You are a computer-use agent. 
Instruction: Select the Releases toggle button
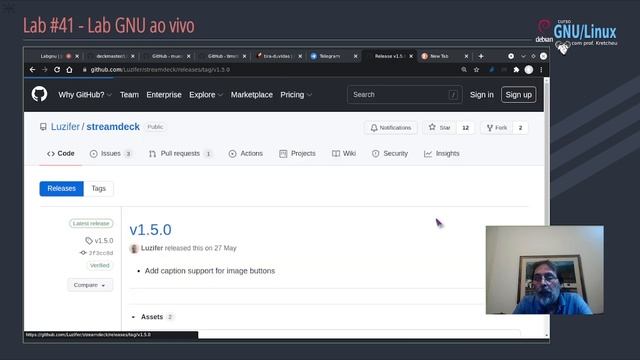pos(62,189)
